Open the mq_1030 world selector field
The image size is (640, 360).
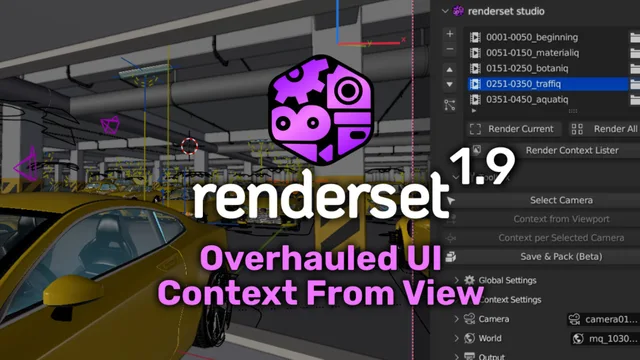tap(605, 338)
